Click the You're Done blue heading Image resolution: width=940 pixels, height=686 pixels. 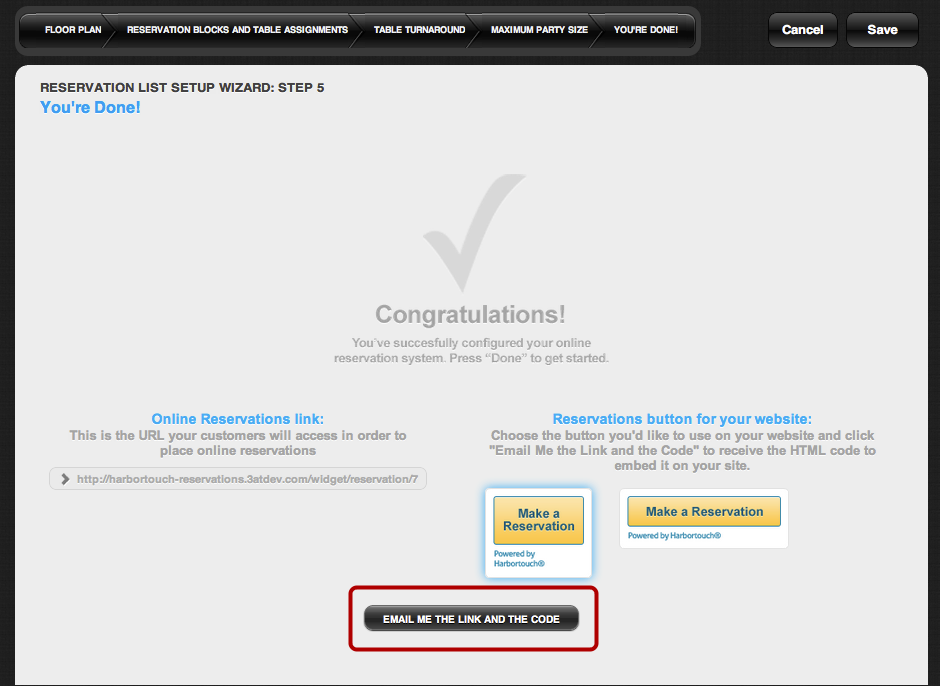point(90,108)
